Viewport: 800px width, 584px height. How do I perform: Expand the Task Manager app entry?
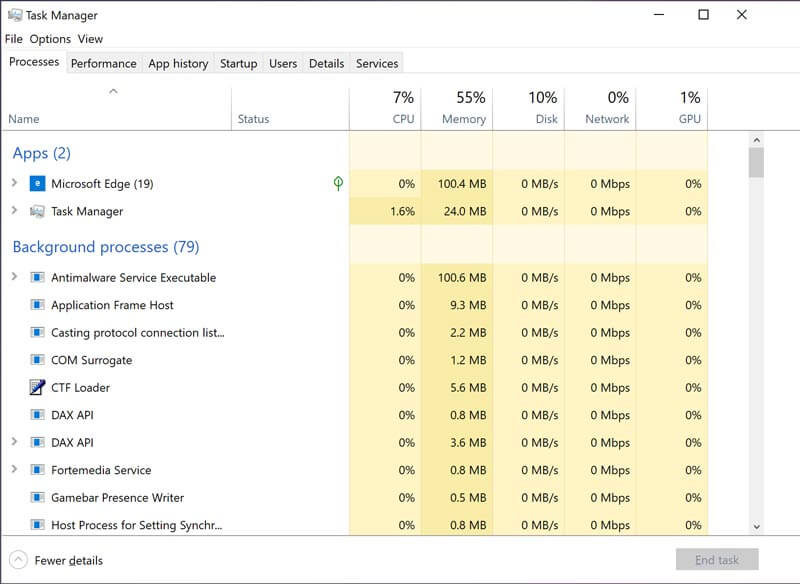14,210
